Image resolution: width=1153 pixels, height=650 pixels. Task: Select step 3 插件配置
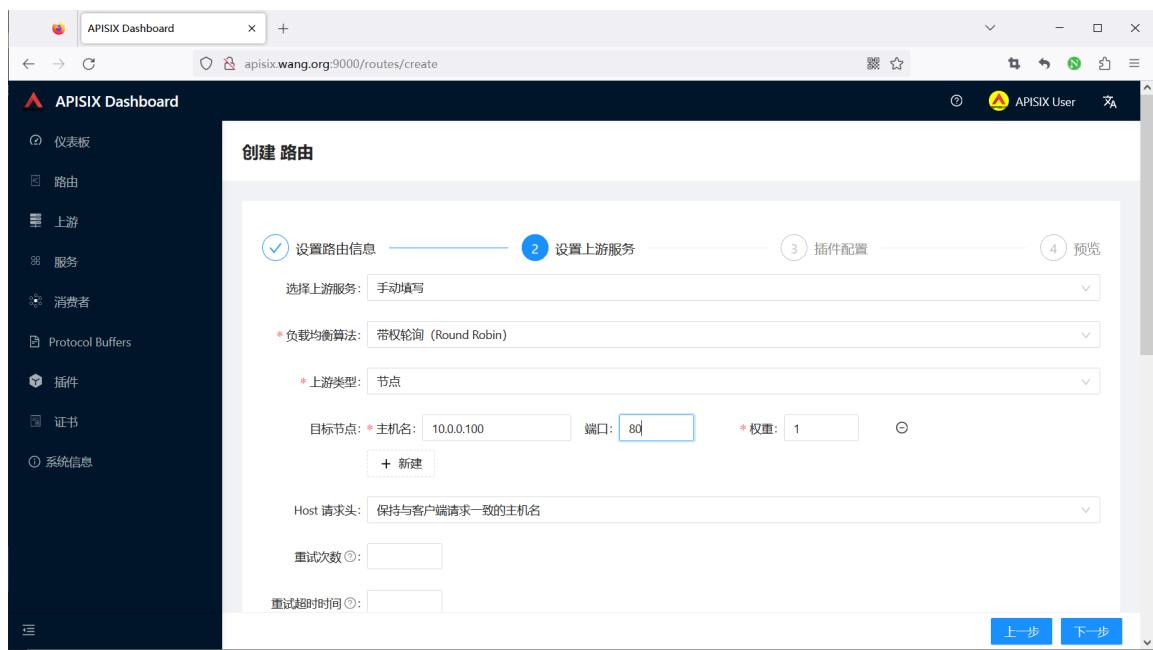click(x=824, y=249)
